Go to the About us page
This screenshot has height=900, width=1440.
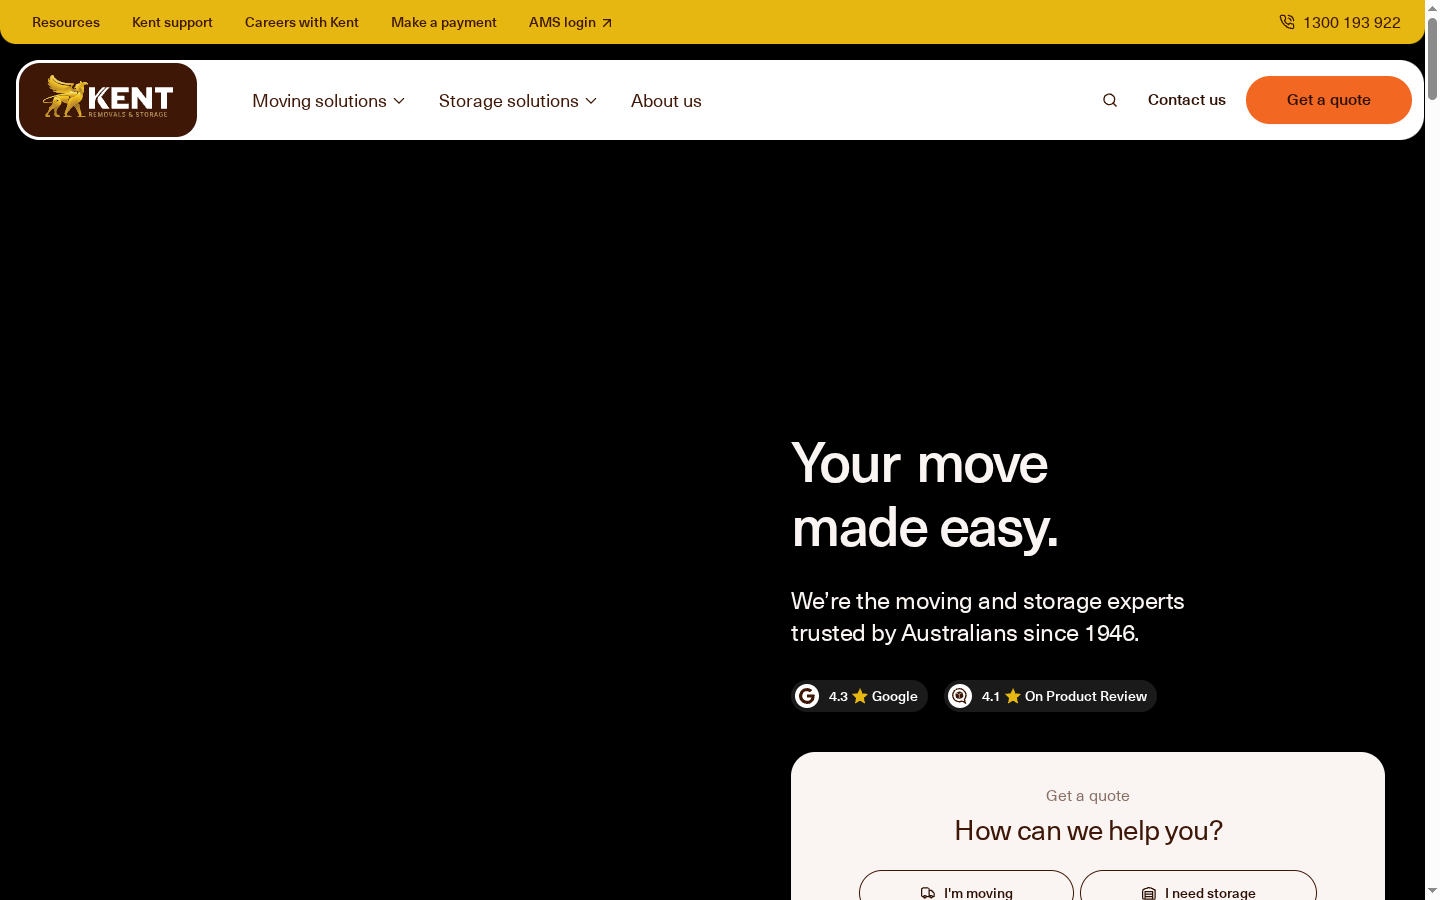click(666, 101)
